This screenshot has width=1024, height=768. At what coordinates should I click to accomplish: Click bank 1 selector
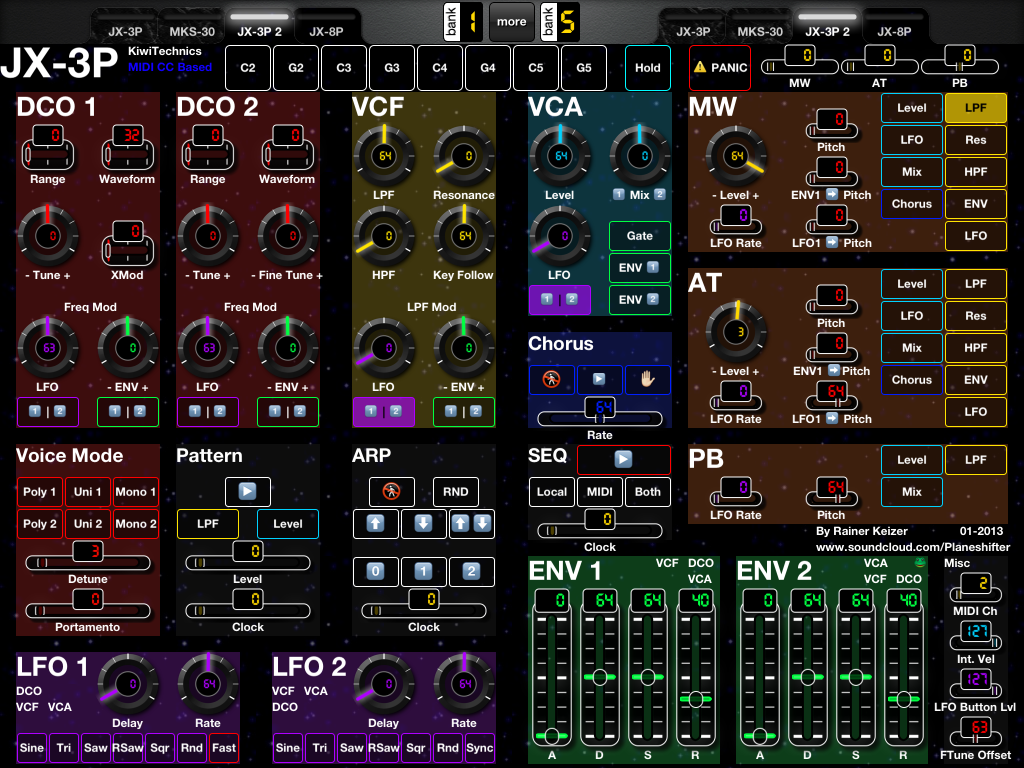tap(463, 22)
